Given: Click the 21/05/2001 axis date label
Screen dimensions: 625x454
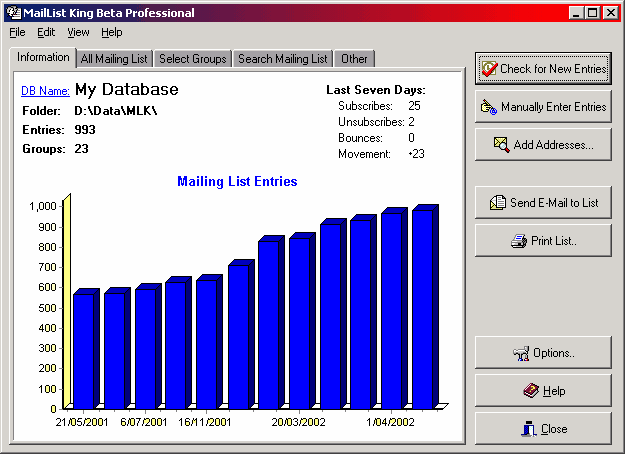Looking at the screenshot, I should click(x=82, y=422).
